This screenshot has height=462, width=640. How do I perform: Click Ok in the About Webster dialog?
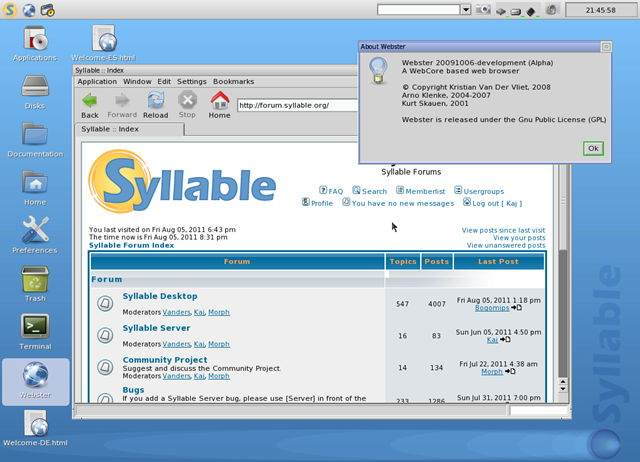coord(593,149)
